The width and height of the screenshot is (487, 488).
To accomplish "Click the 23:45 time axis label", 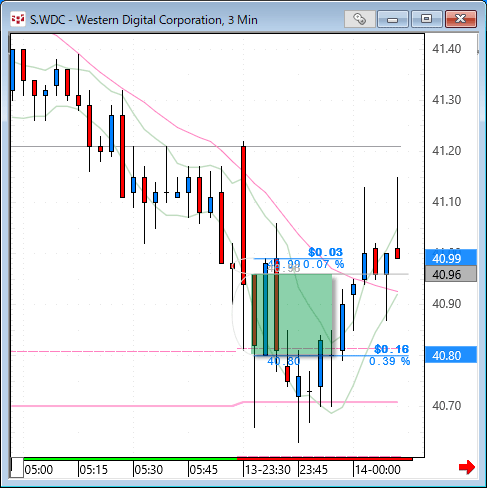I will pos(313,470).
